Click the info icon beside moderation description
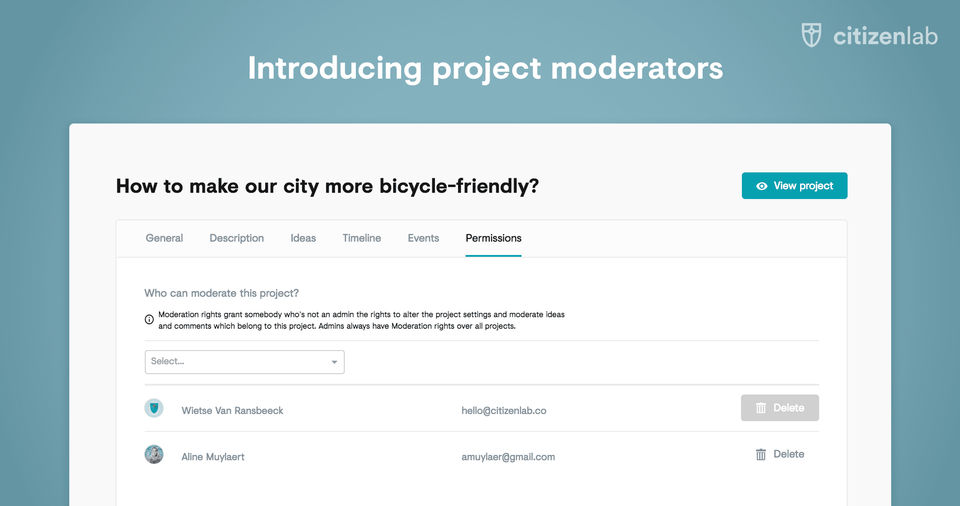The width and height of the screenshot is (960, 506). click(150, 320)
